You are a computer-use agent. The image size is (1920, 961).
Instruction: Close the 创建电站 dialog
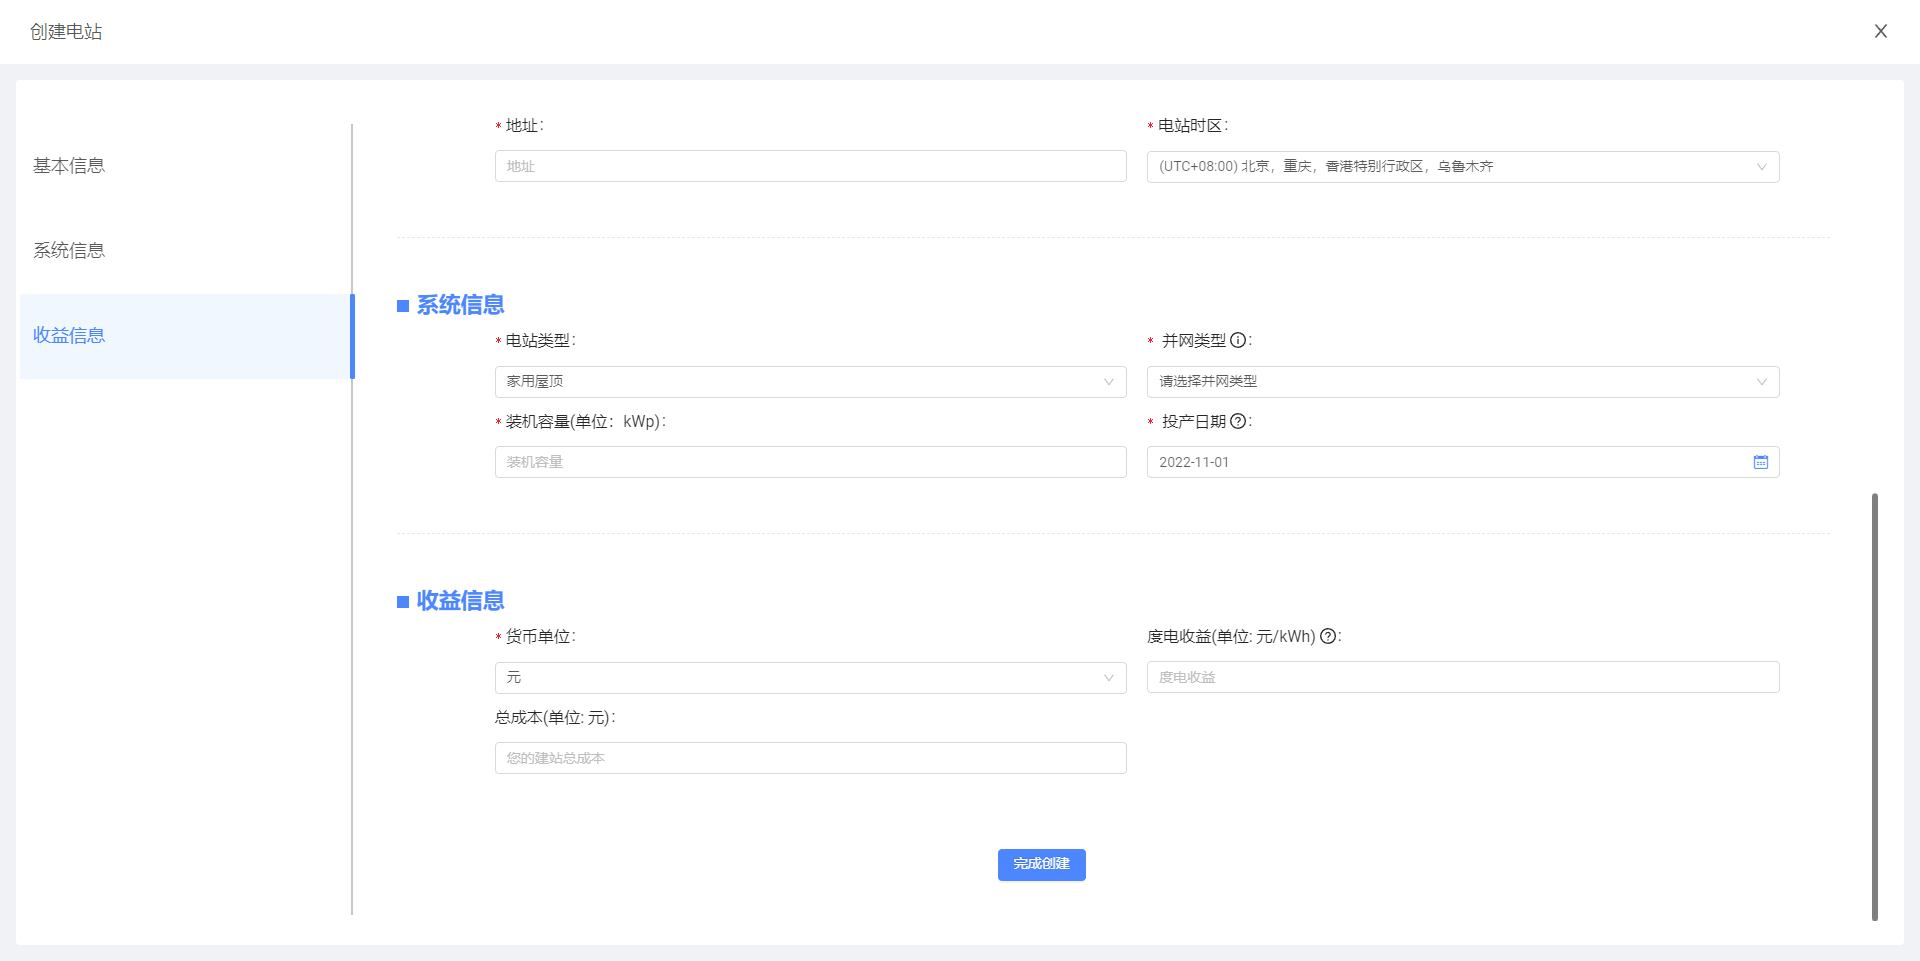click(1880, 31)
